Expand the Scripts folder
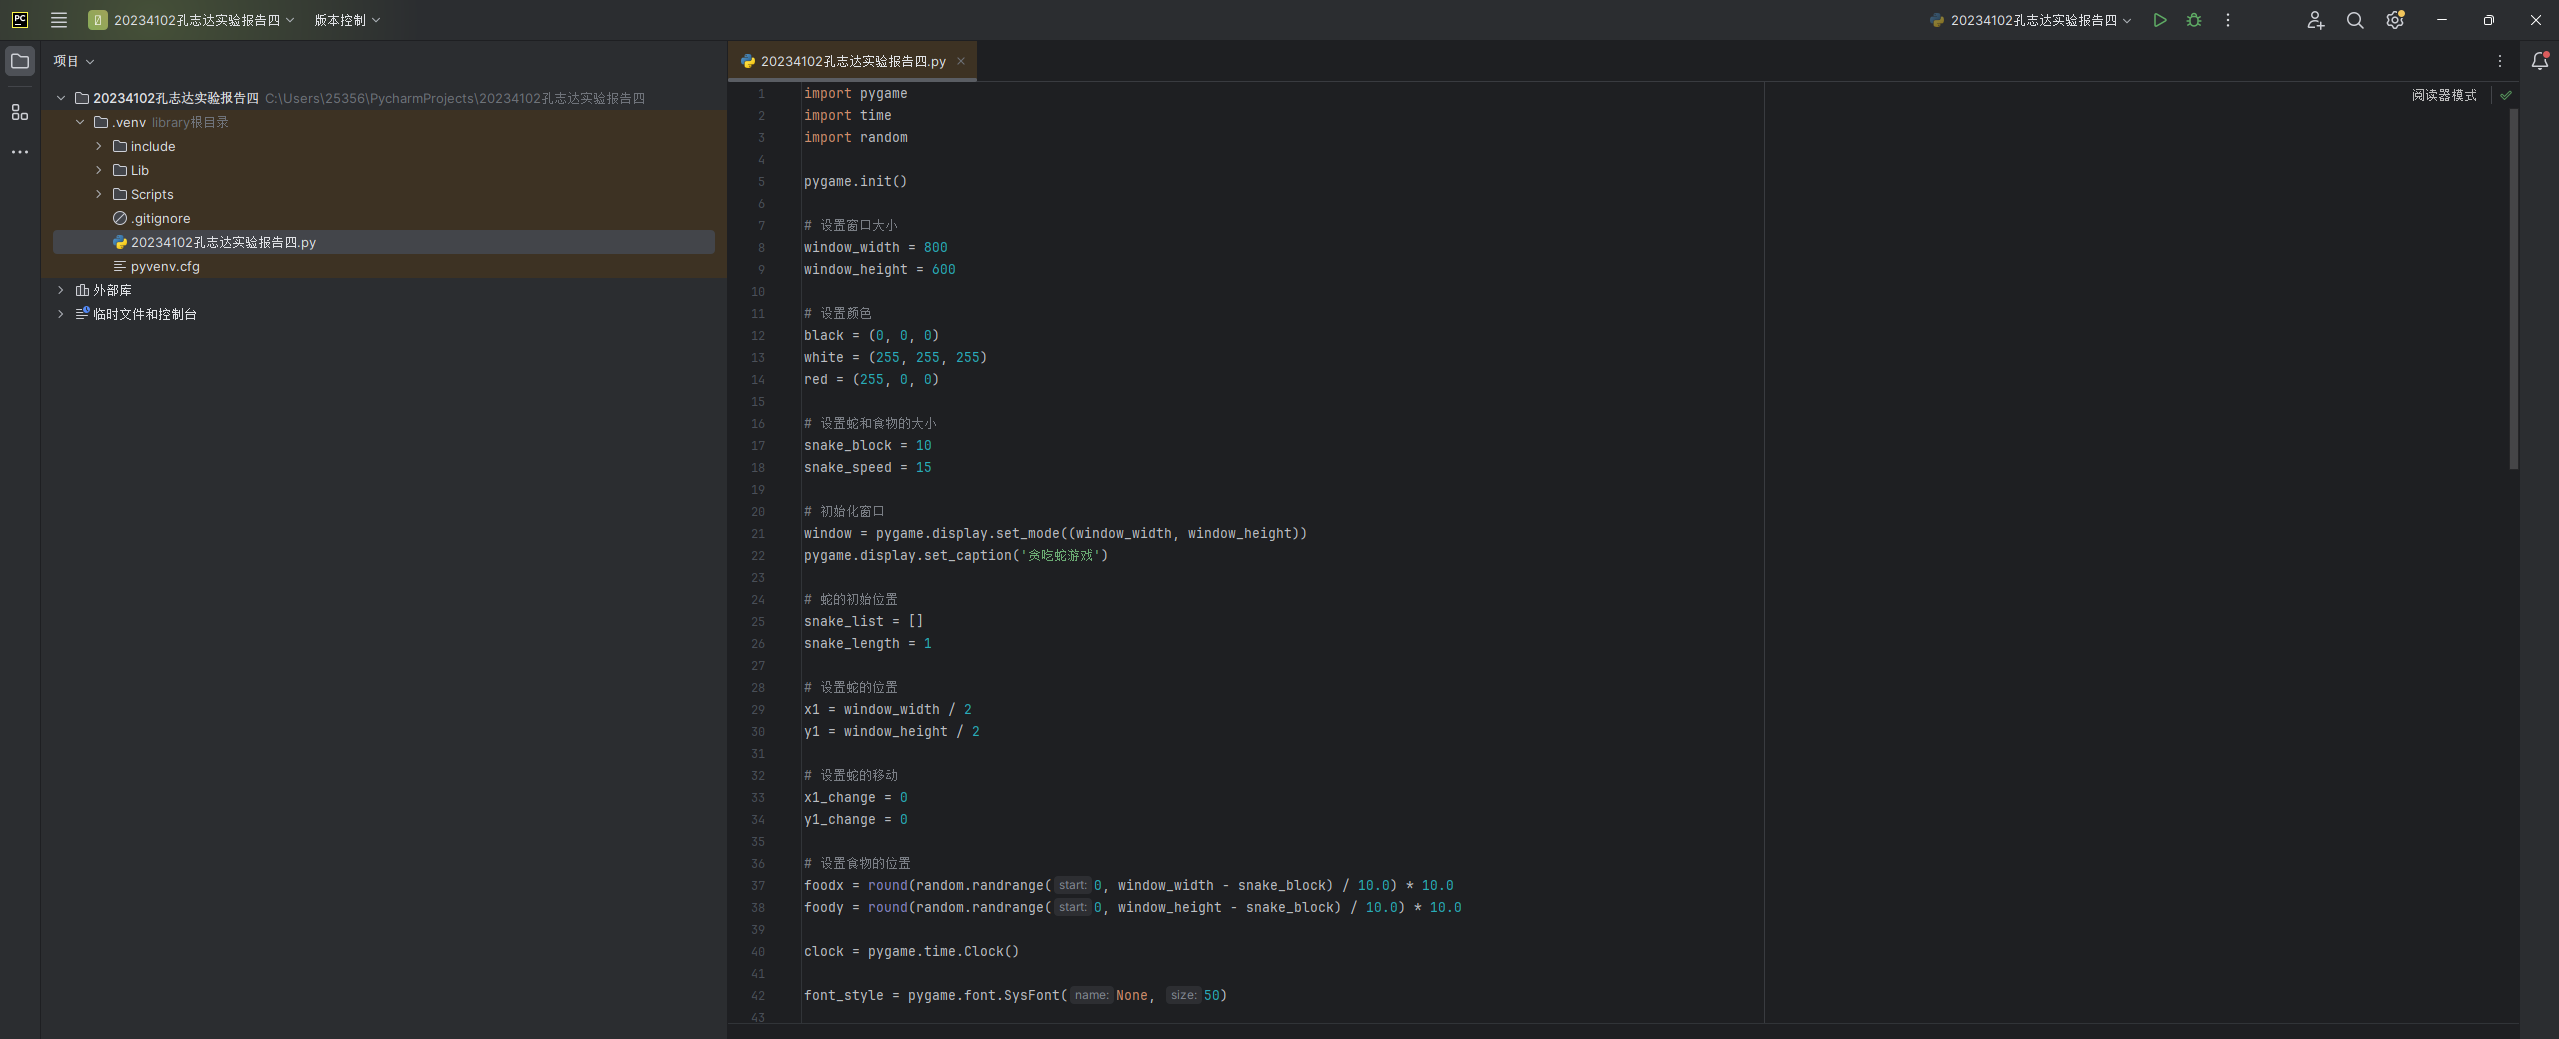This screenshot has height=1039, width=2559. [x=99, y=194]
